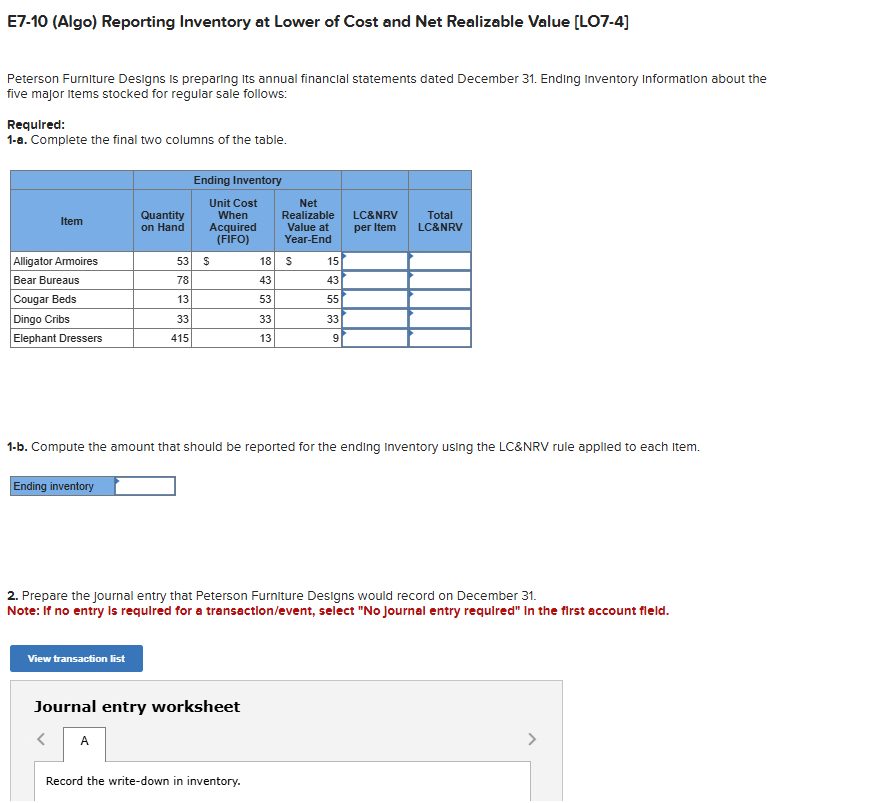
Task: Click the red note about no journal entry
Action: coord(338,611)
